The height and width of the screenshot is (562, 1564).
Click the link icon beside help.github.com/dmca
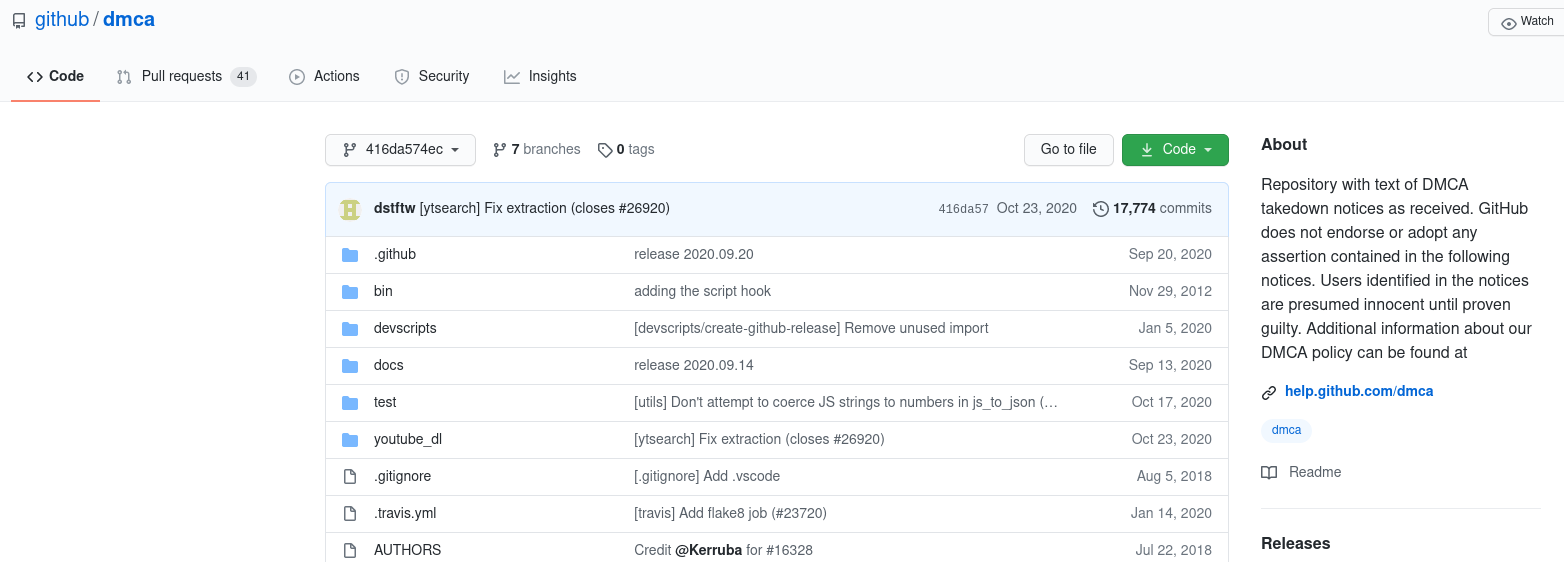[x=1269, y=392]
